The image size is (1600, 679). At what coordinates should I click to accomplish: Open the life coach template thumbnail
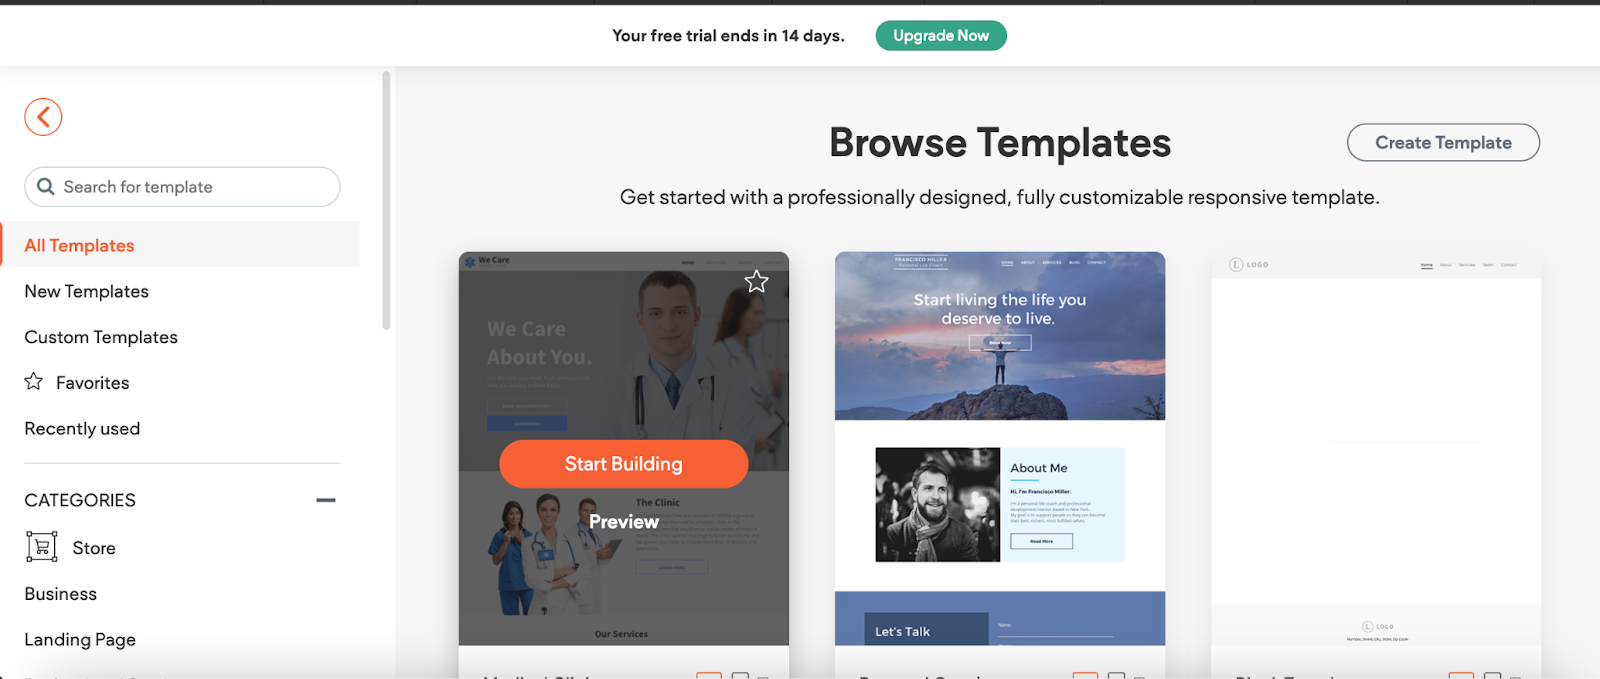[x=1000, y=448]
